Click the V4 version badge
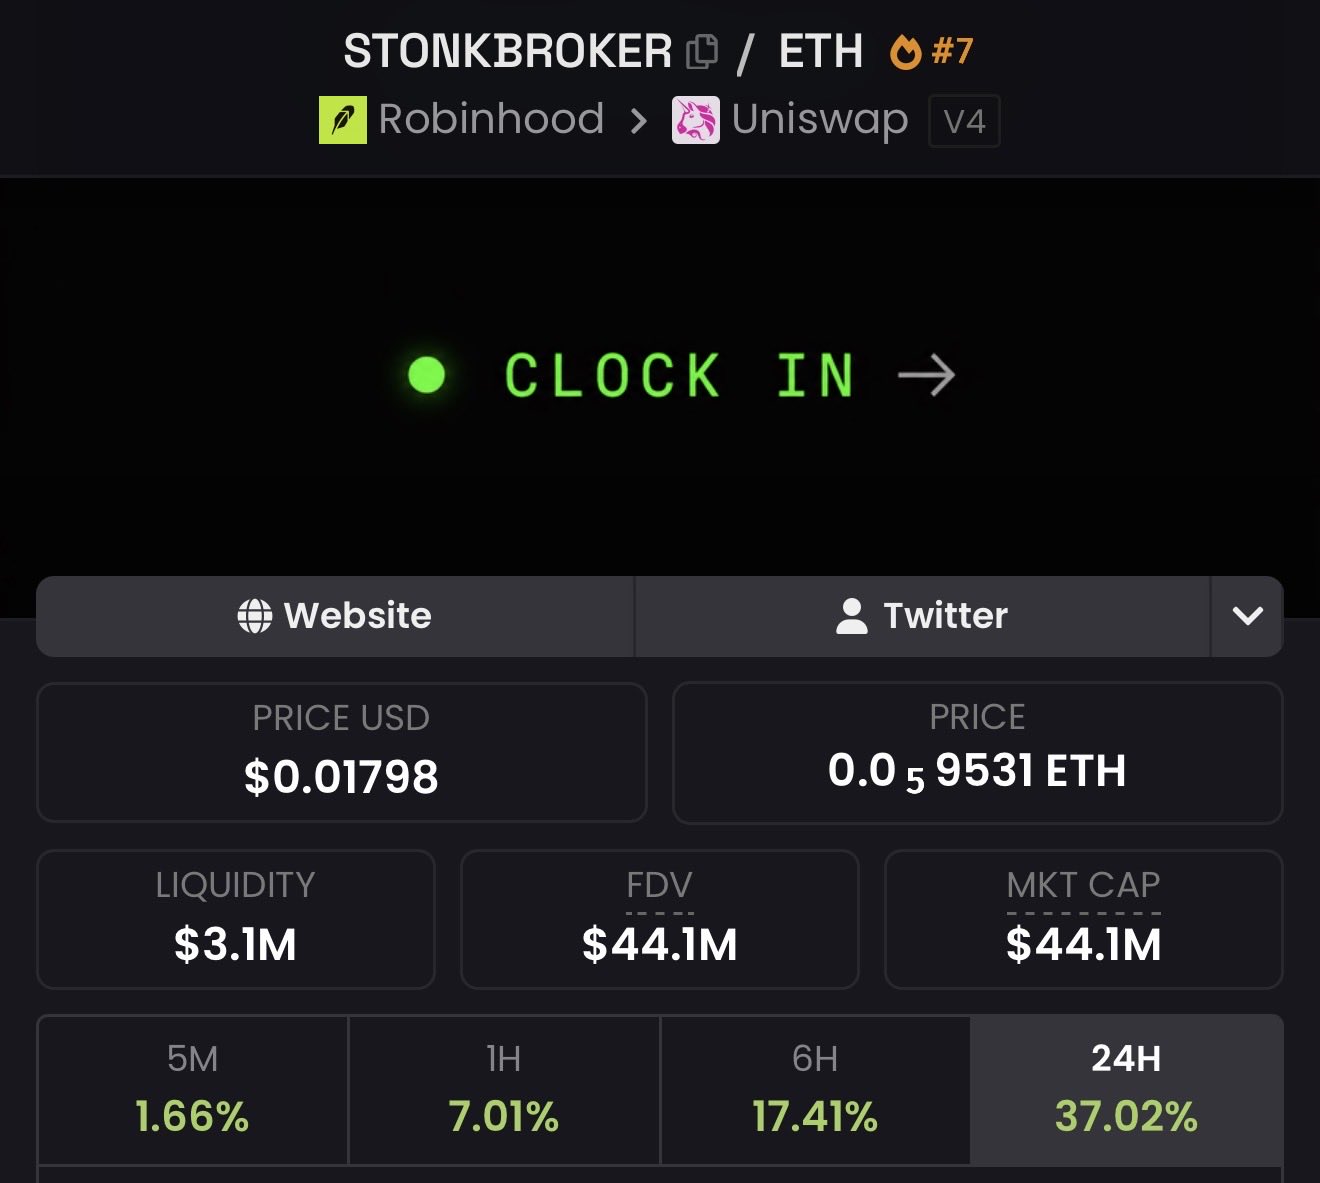Image resolution: width=1320 pixels, height=1183 pixels. pyautogui.click(x=964, y=121)
